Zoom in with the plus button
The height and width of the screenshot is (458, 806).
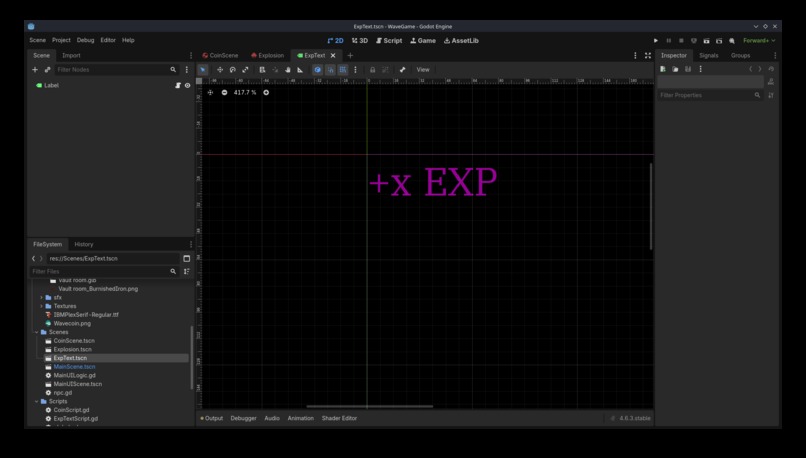(x=266, y=93)
